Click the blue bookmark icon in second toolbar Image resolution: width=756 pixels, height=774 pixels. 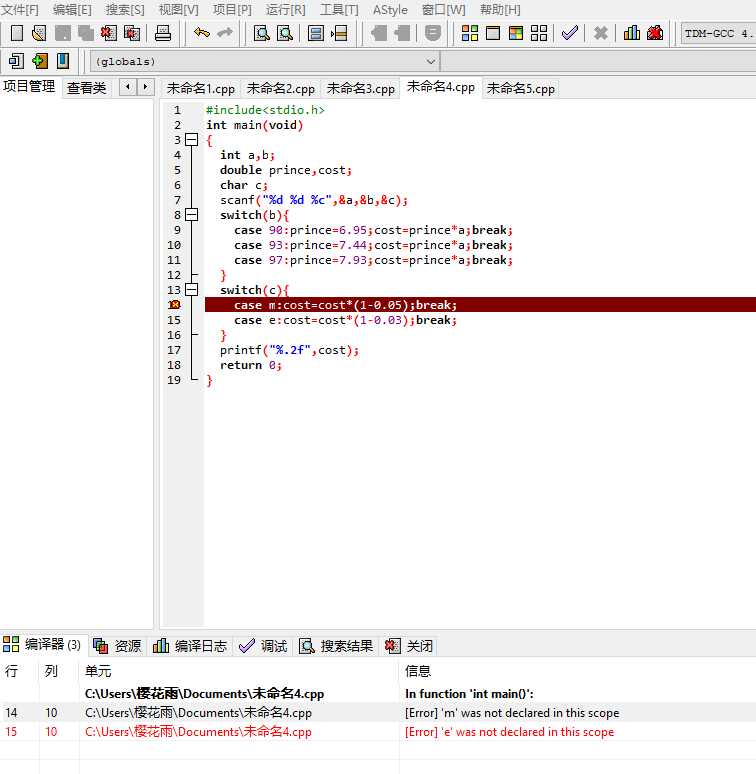63,61
